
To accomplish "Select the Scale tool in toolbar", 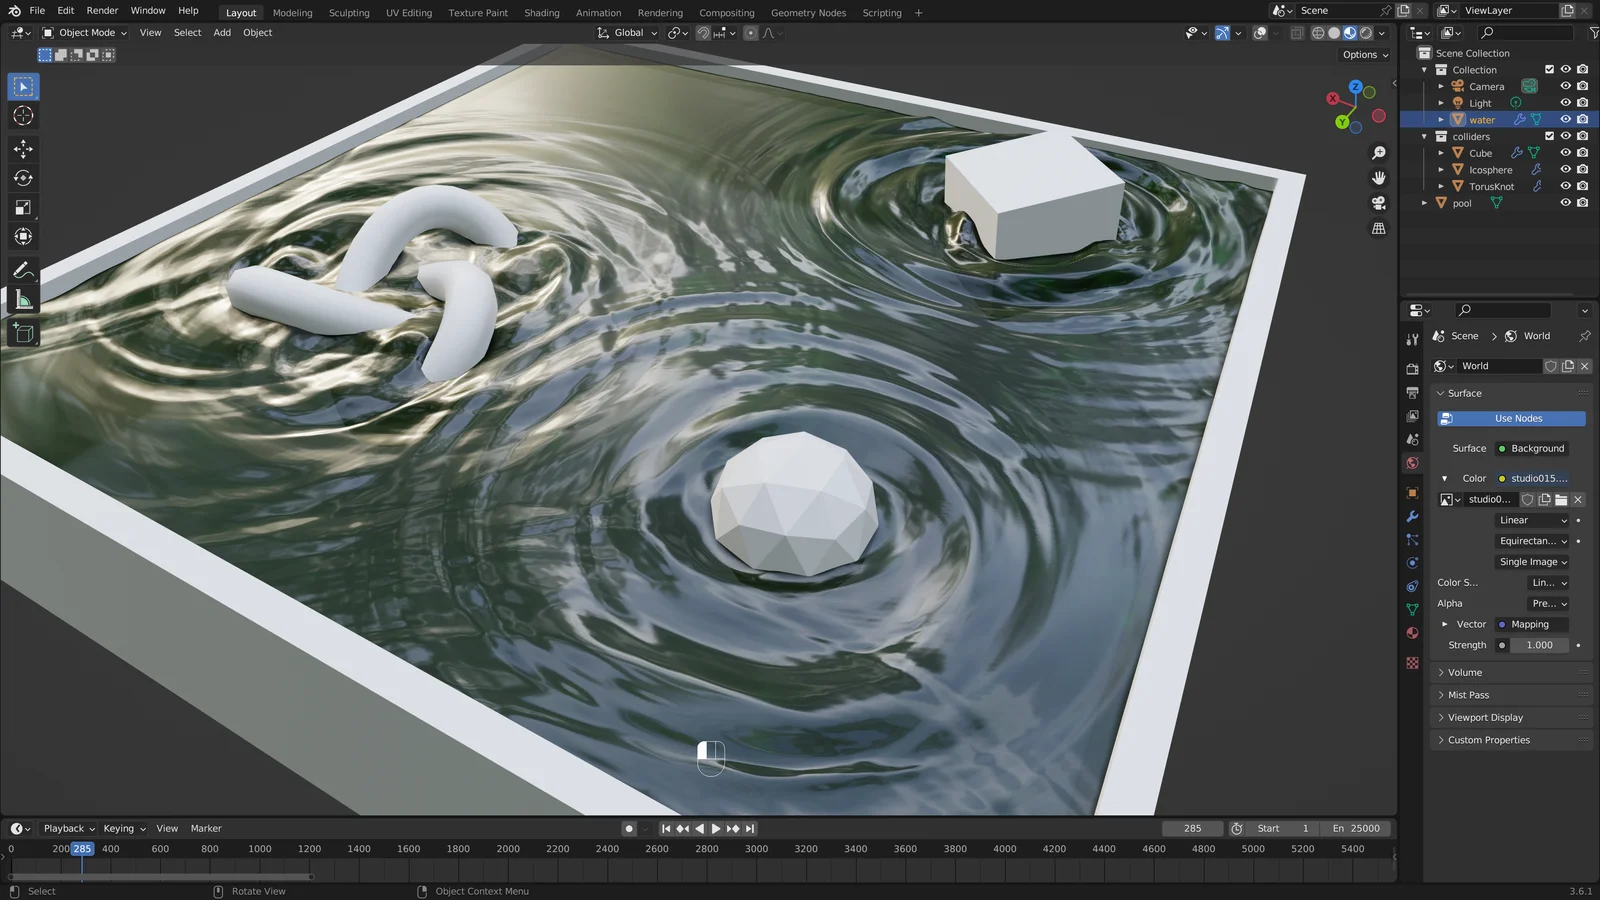I will coord(23,208).
